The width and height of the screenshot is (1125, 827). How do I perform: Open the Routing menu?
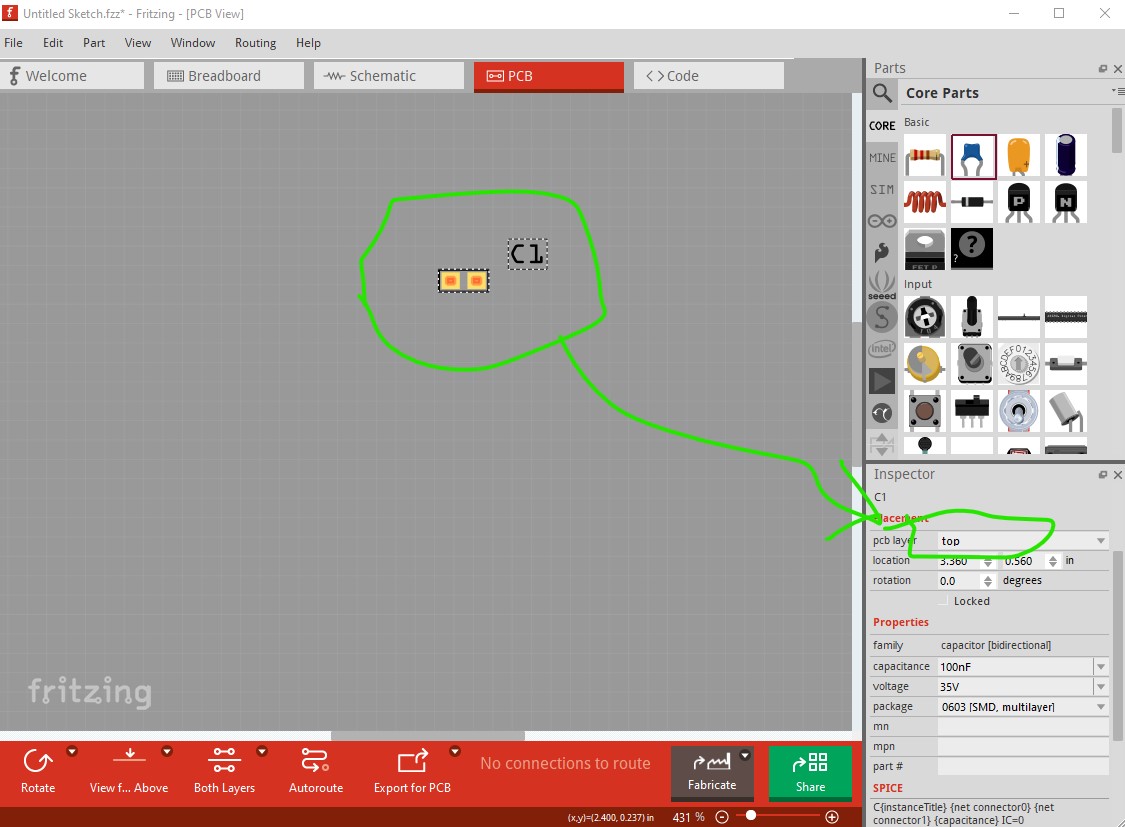tap(255, 43)
